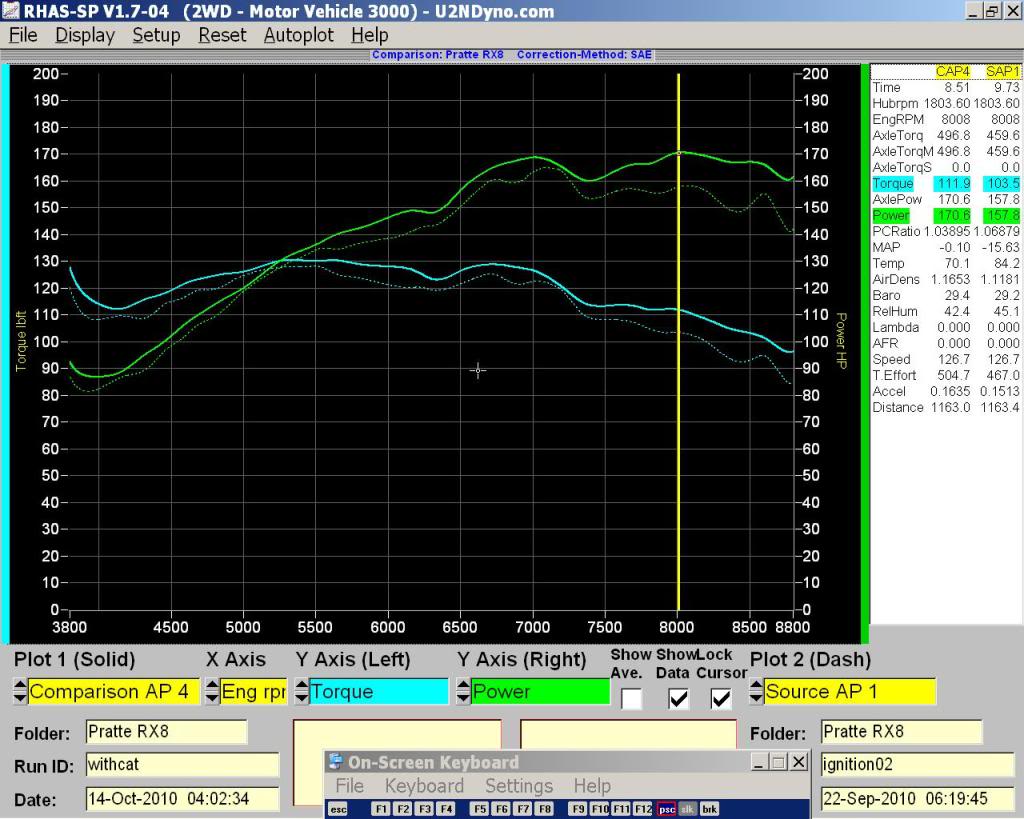
Task: Open the Autoplot menu
Action: click(x=298, y=35)
